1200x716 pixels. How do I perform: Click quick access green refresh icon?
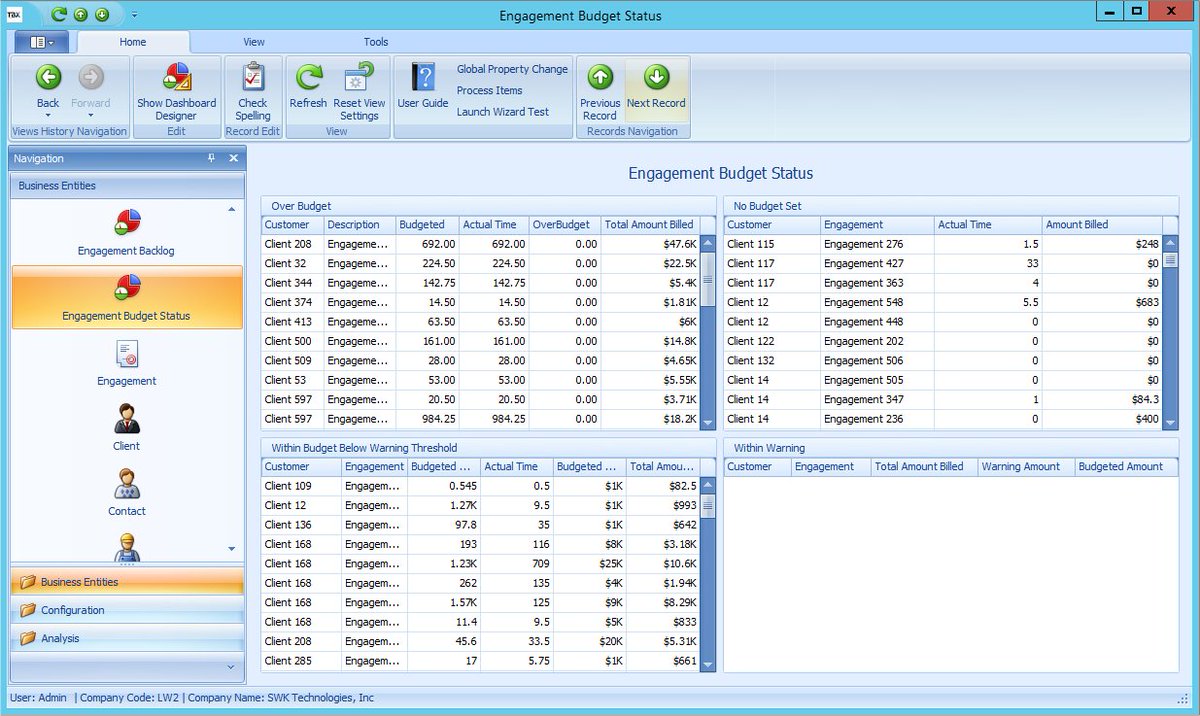(x=59, y=15)
